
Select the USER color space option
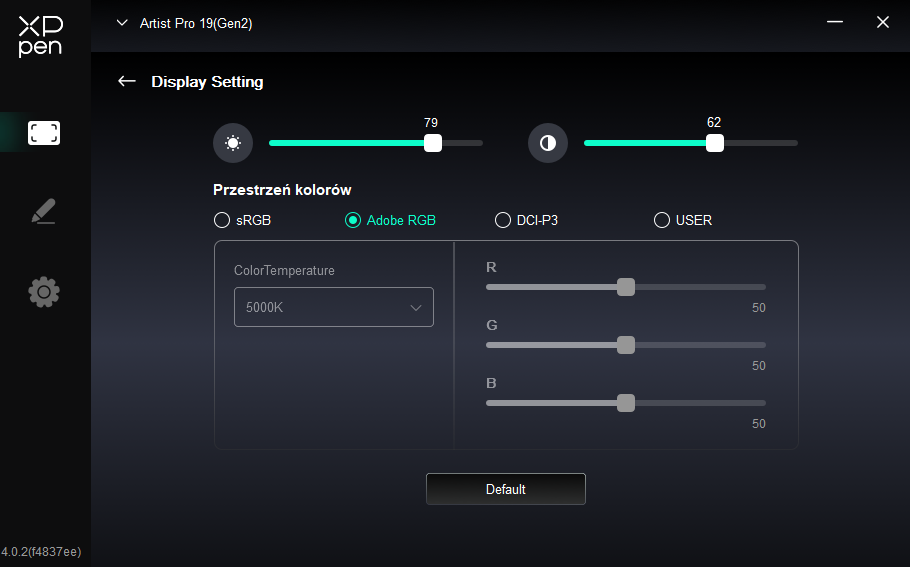[661, 220]
